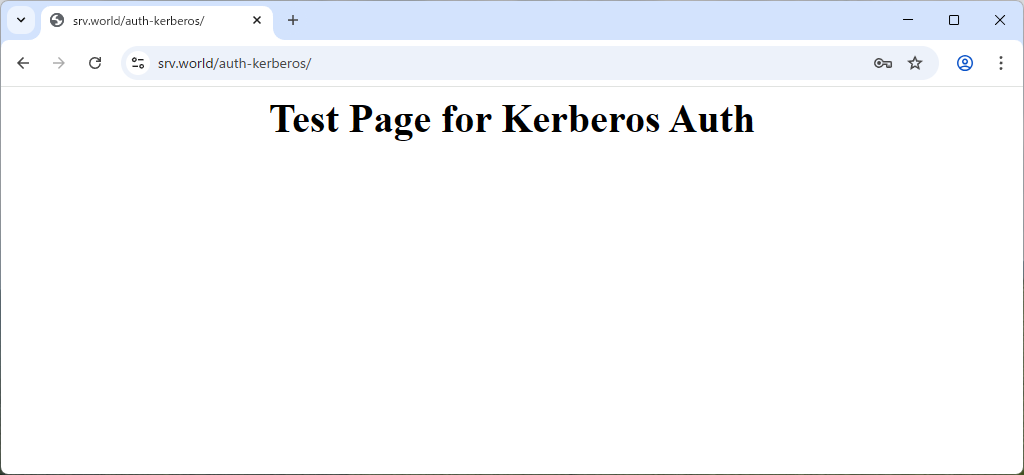
Task: Bookmark this page with the star icon
Action: tap(915, 63)
